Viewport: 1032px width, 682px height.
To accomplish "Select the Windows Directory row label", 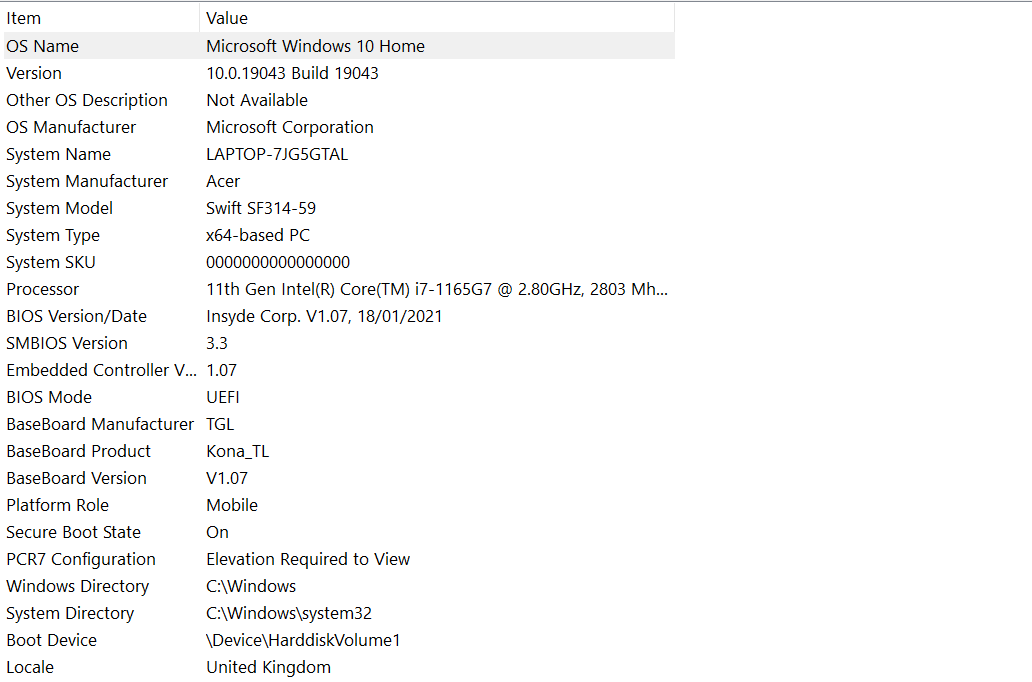I will tap(78, 586).
